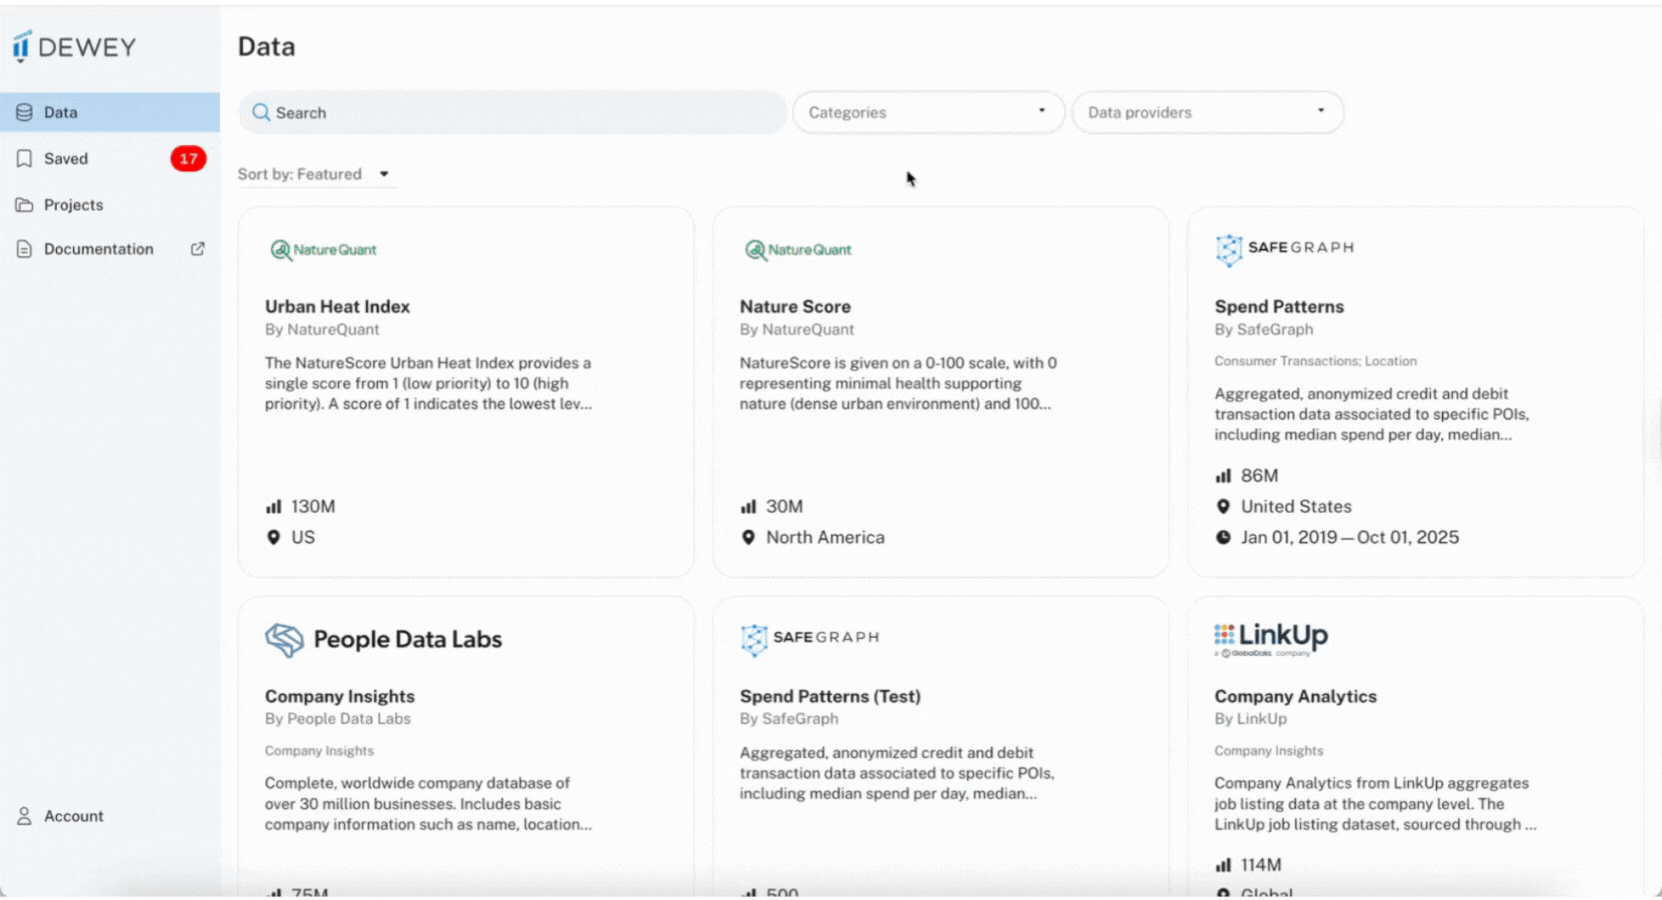Go to the Data section
This screenshot has width=1662, height=900.
pyautogui.click(x=110, y=113)
